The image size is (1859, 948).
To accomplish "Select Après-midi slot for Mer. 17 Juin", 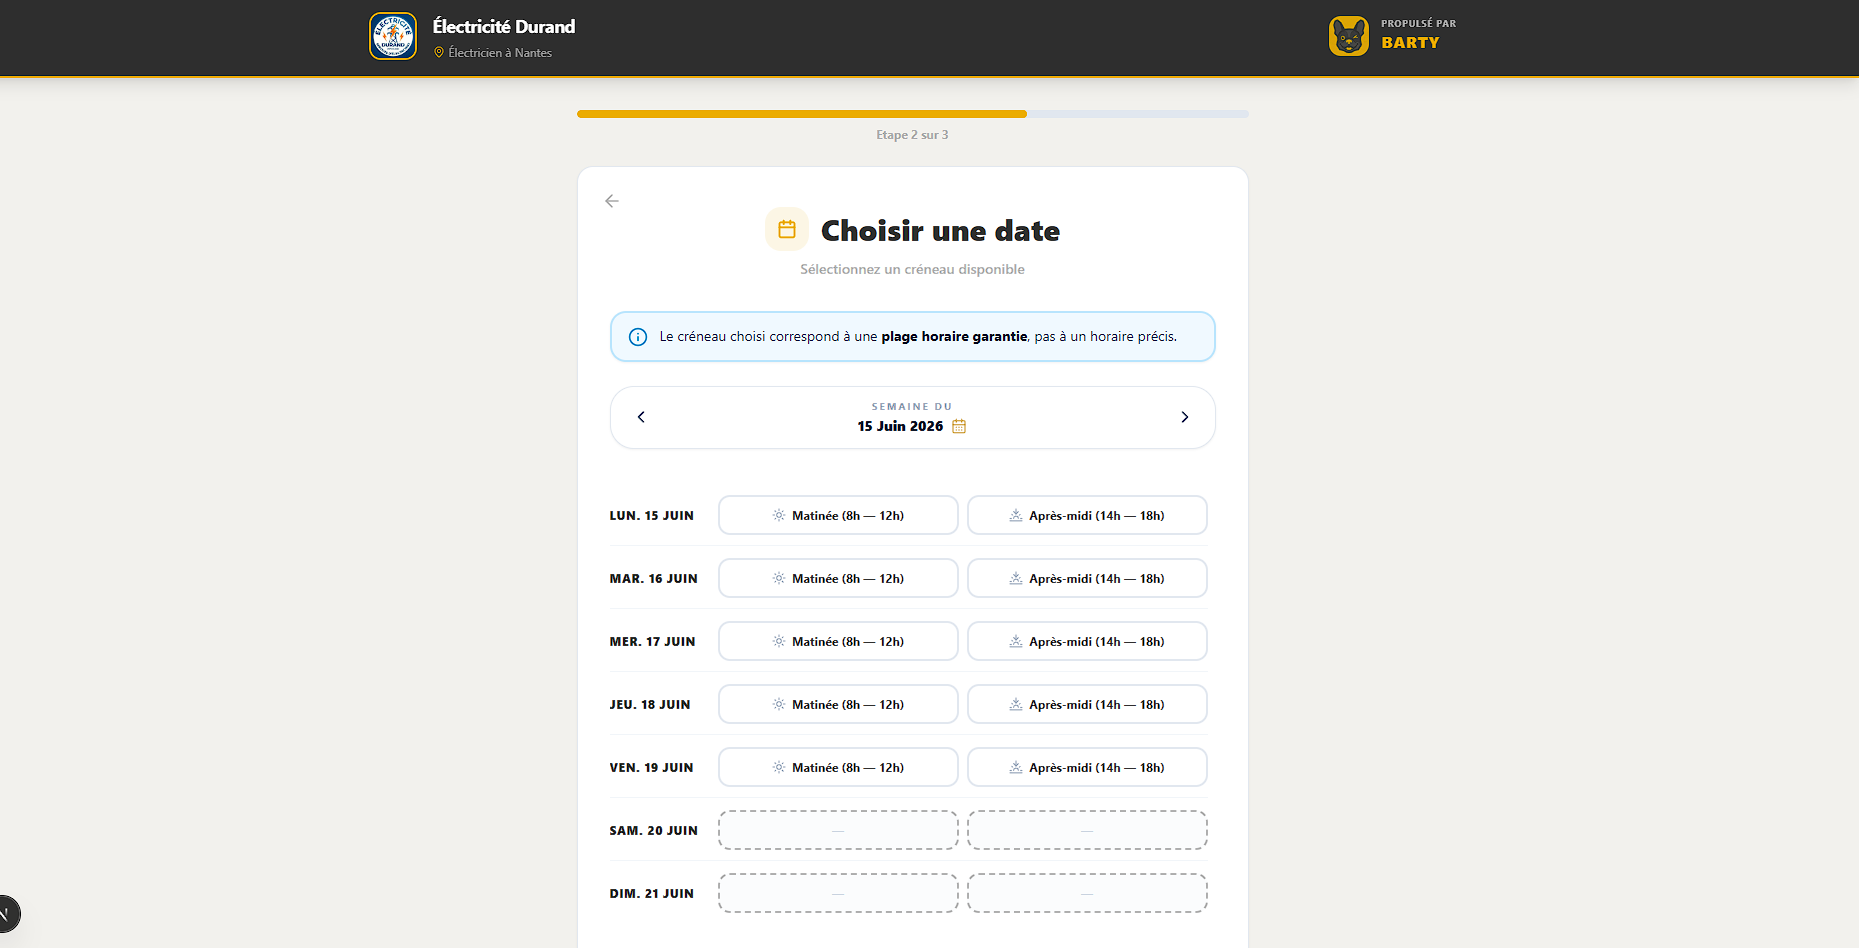I will coord(1087,641).
